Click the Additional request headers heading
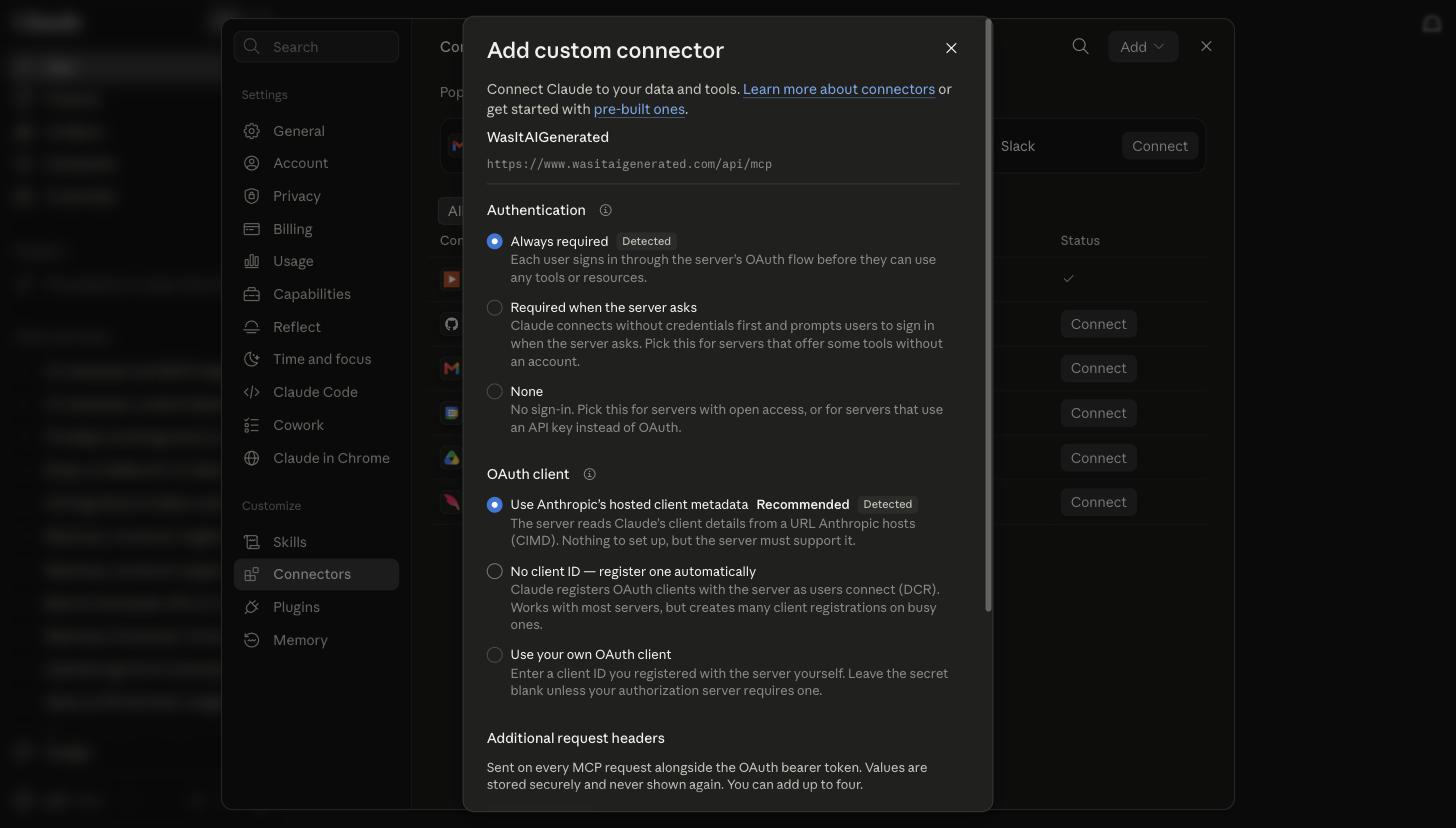1456x828 pixels. pyautogui.click(x=576, y=738)
